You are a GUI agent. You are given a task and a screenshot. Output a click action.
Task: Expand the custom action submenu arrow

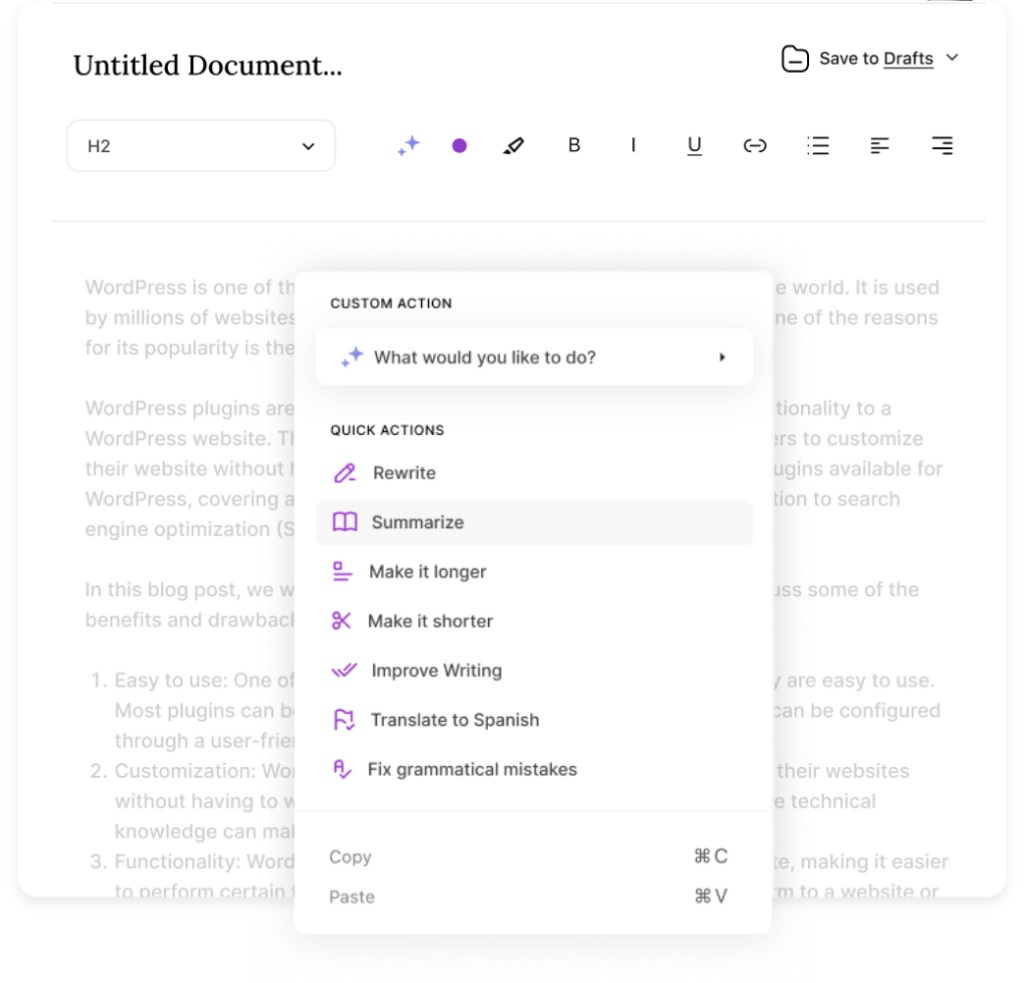pyautogui.click(x=722, y=357)
